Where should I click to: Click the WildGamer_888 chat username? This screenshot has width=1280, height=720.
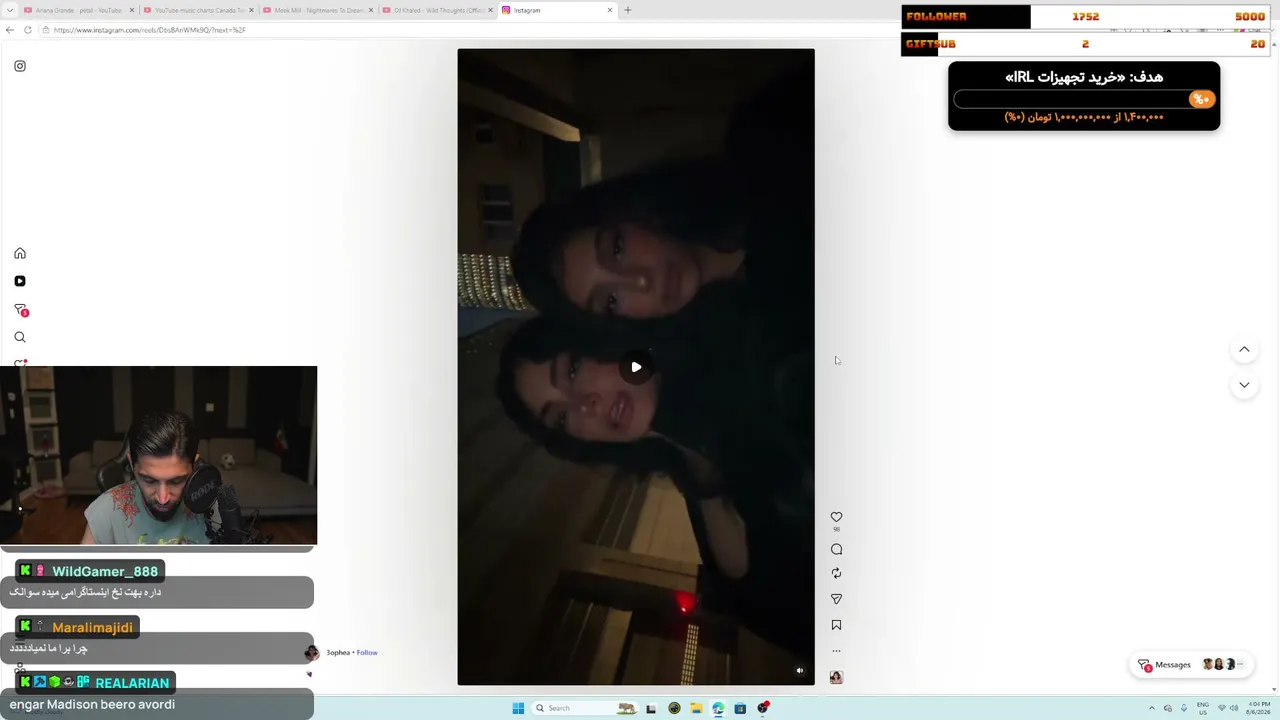pos(105,571)
